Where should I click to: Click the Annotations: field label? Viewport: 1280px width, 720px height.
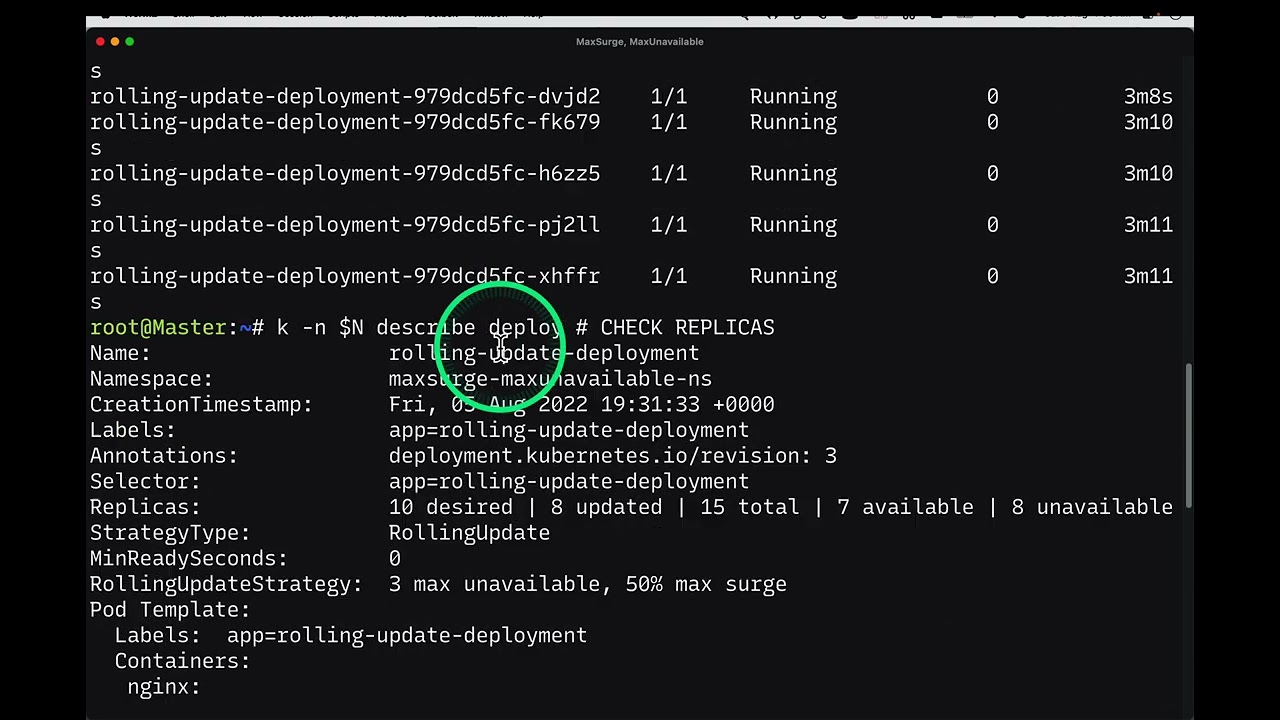point(164,456)
